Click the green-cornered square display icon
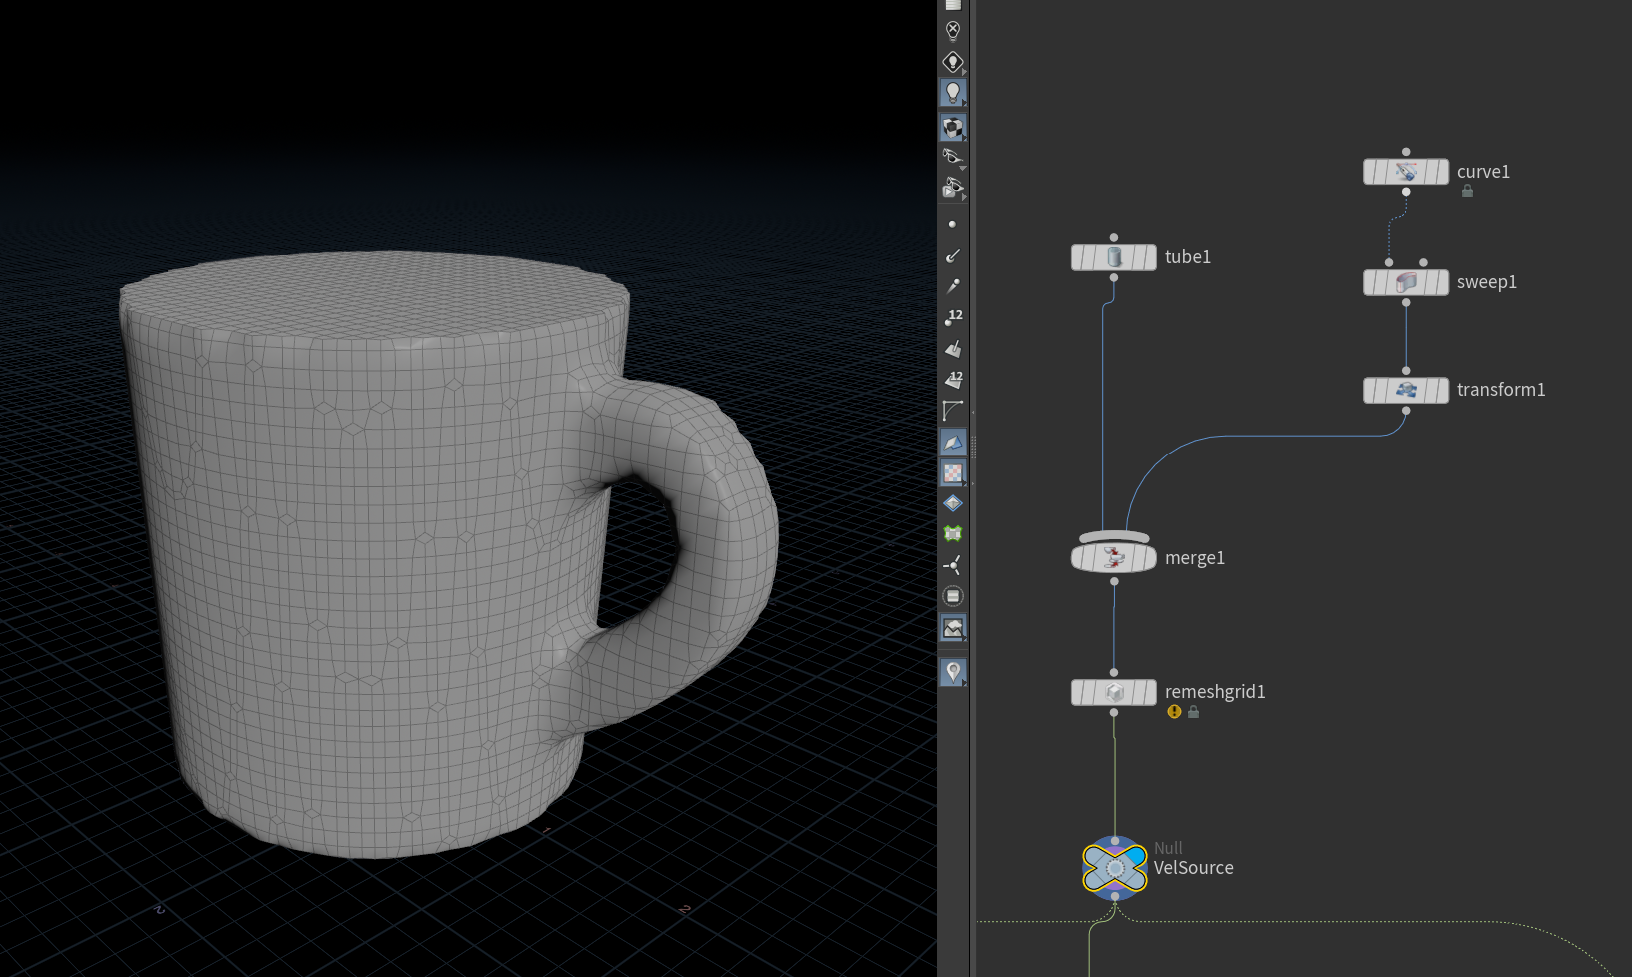This screenshot has width=1632, height=977. 952,534
